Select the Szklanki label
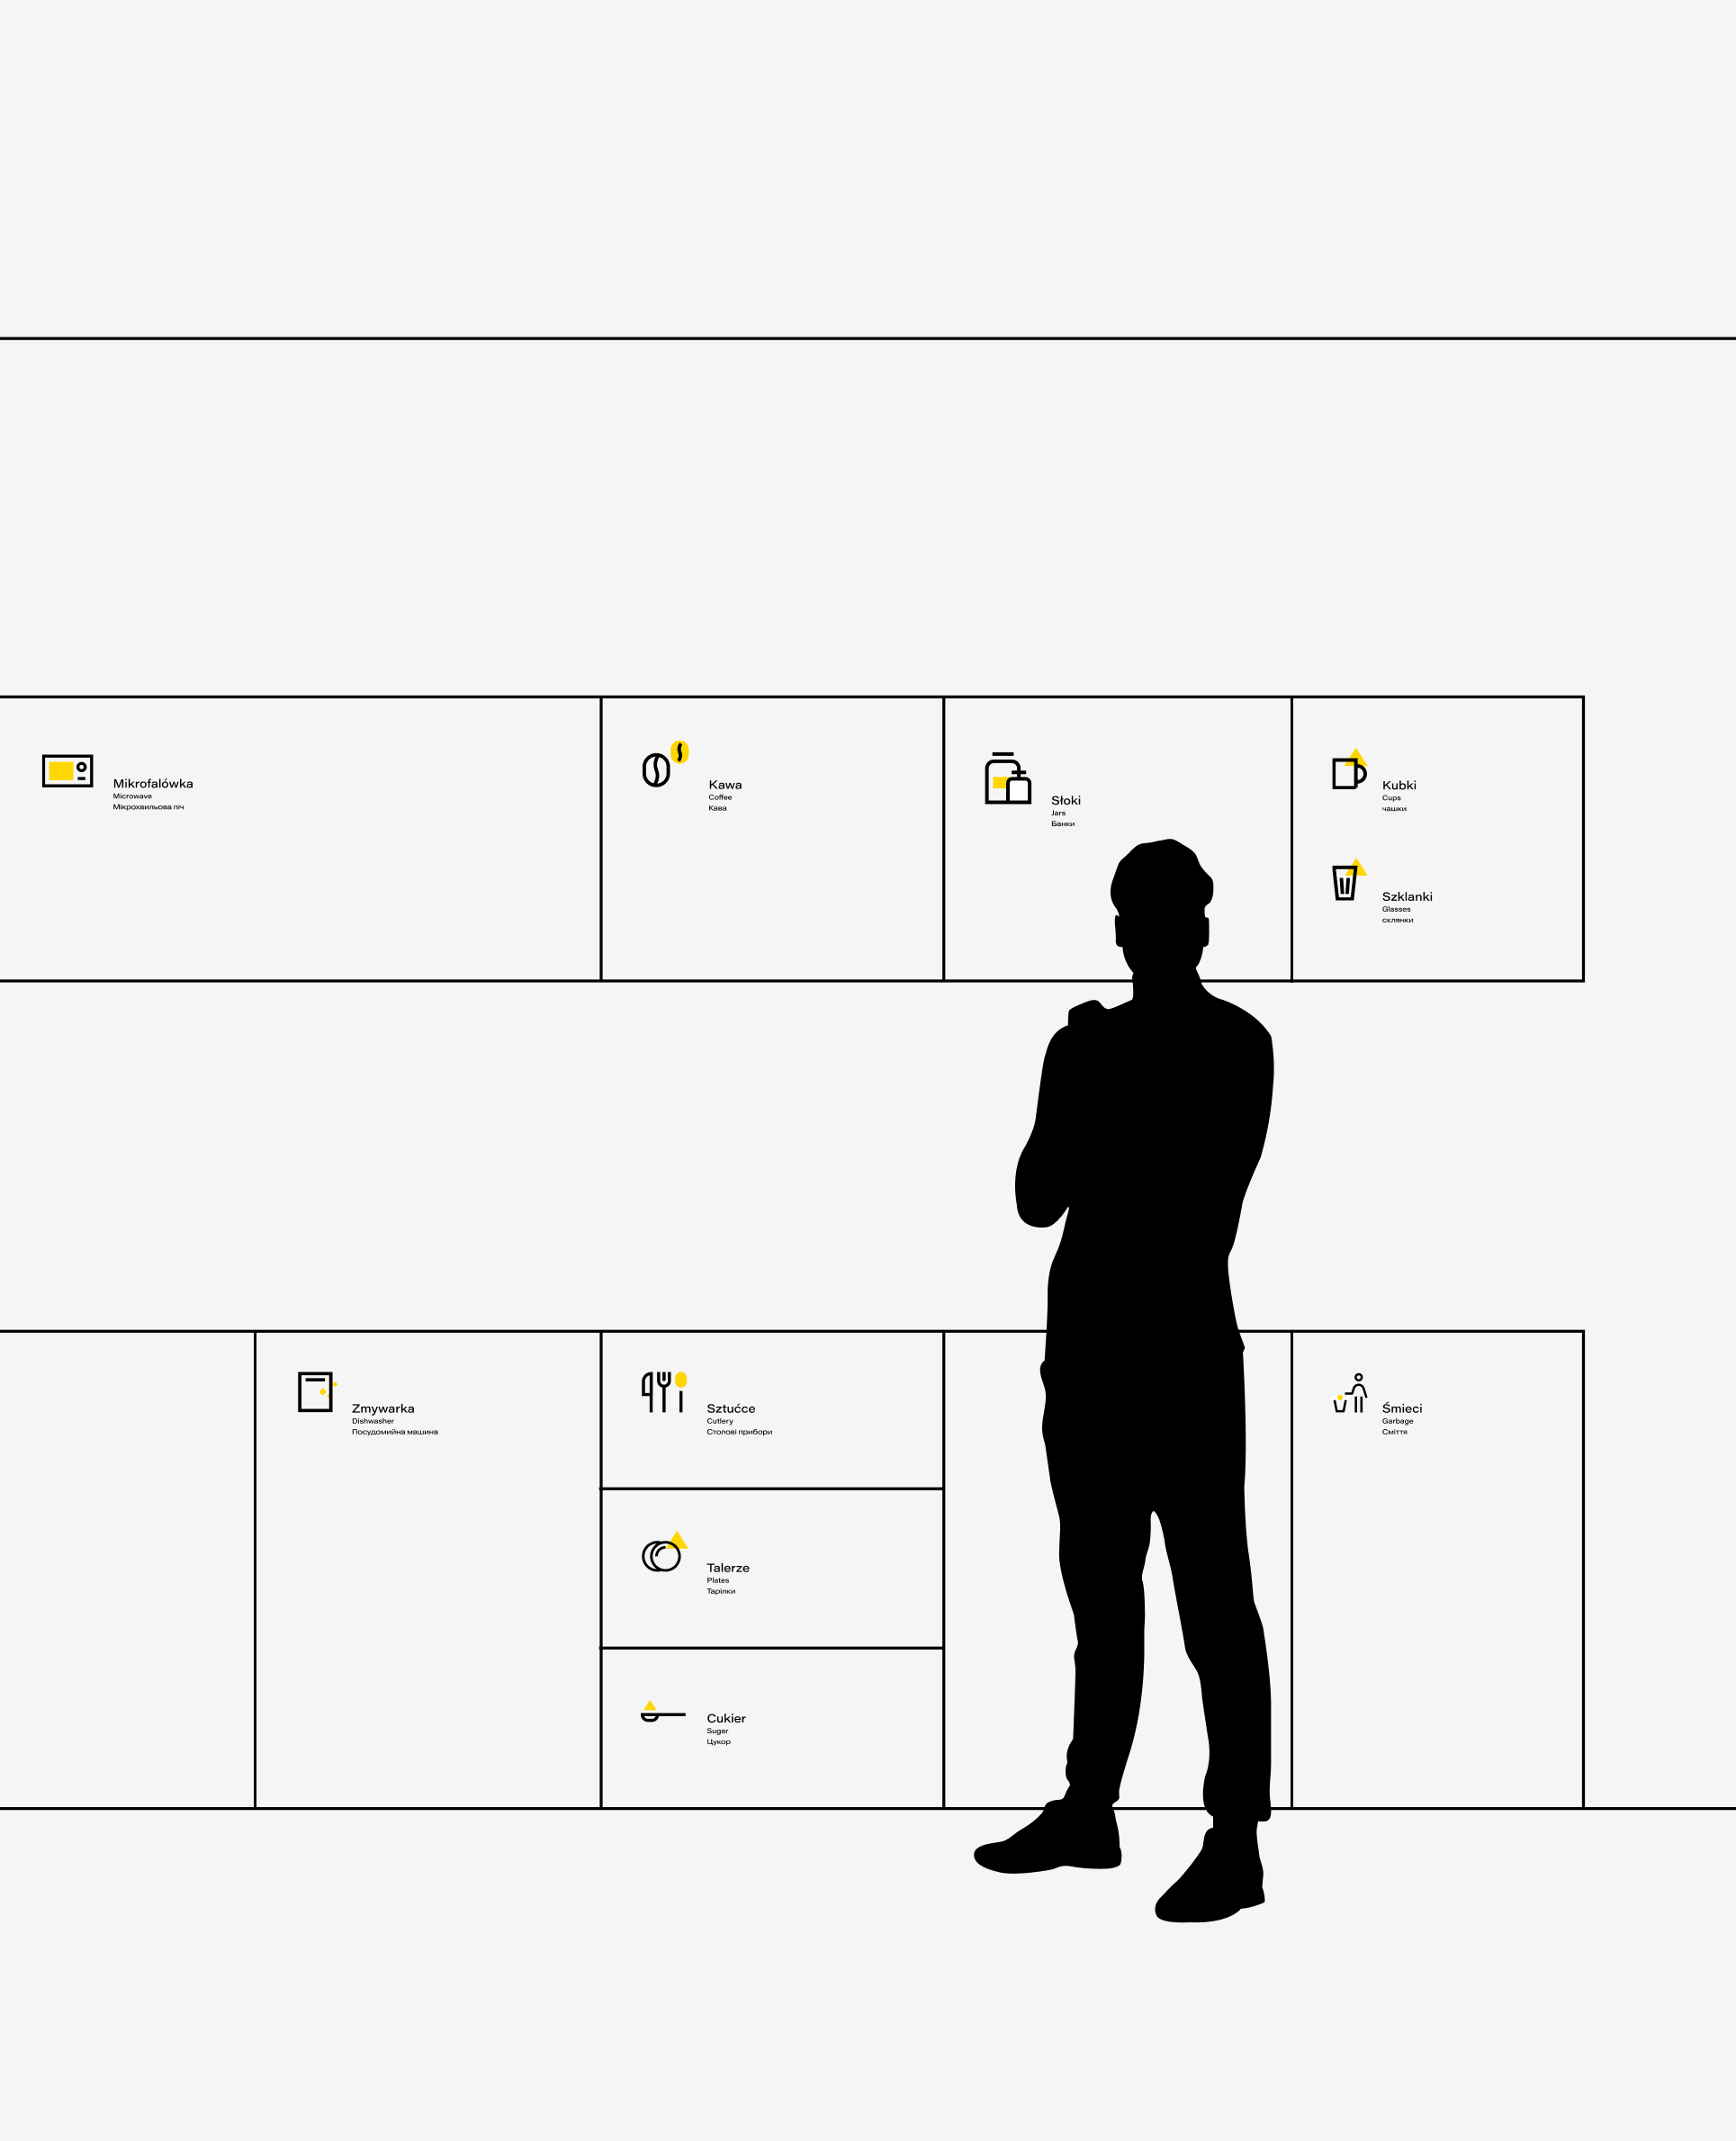1736x2141 pixels. pos(1407,896)
